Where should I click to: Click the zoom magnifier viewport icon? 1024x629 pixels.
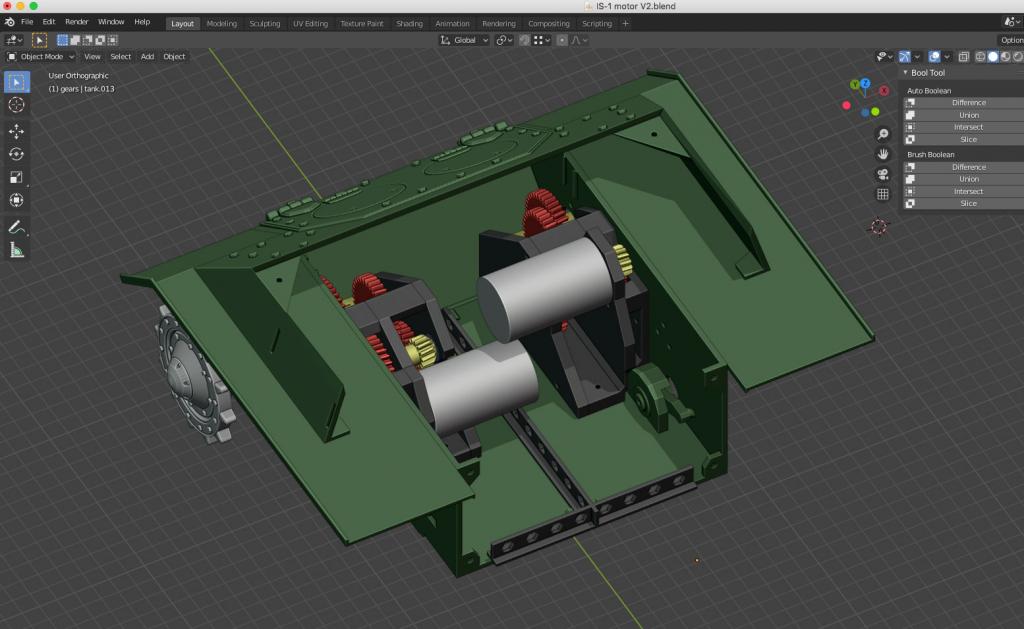[x=882, y=134]
